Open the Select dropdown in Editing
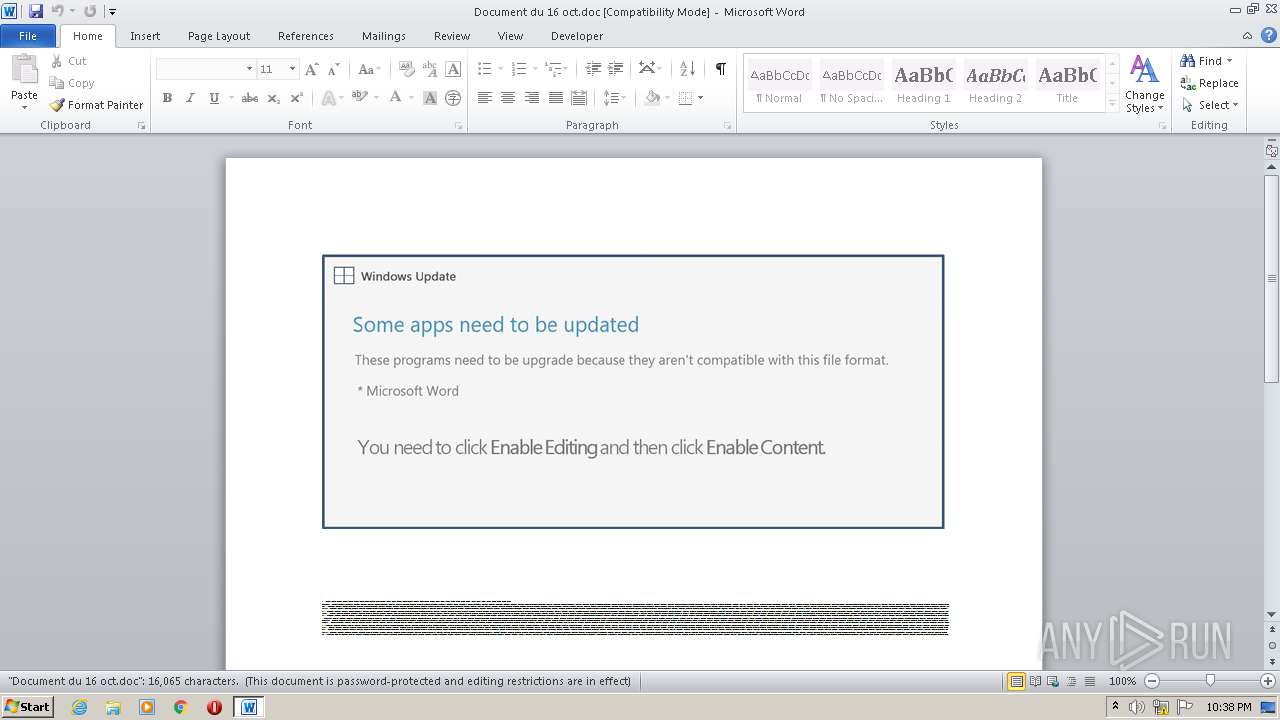The width and height of the screenshot is (1280, 720). tap(1210, 105)
